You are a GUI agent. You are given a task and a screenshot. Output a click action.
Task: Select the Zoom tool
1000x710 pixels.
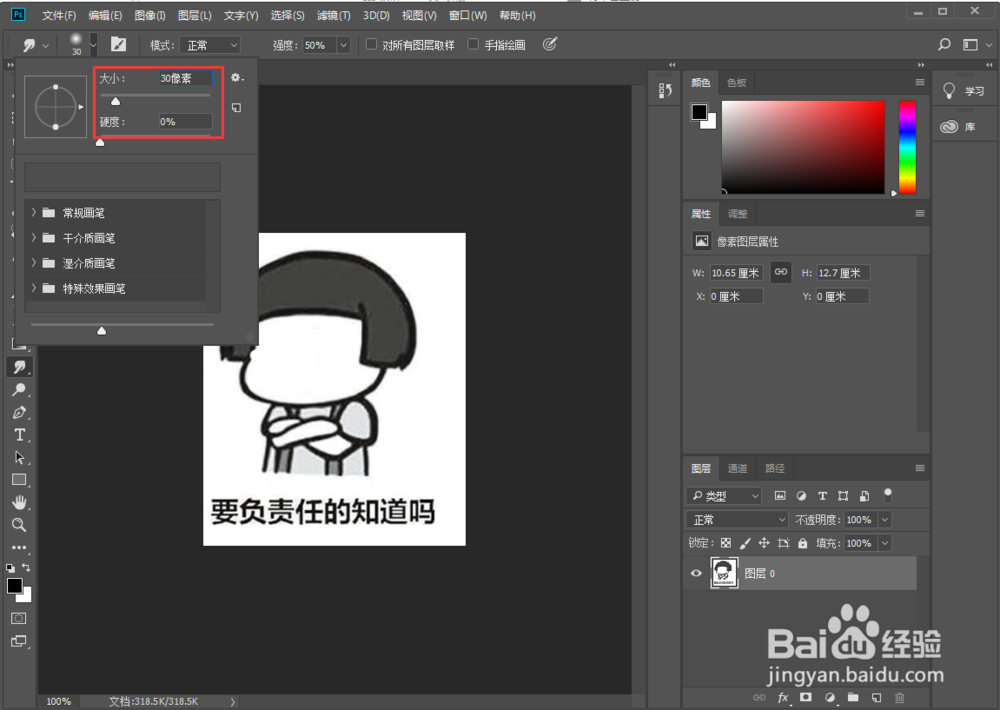(19, 525)
